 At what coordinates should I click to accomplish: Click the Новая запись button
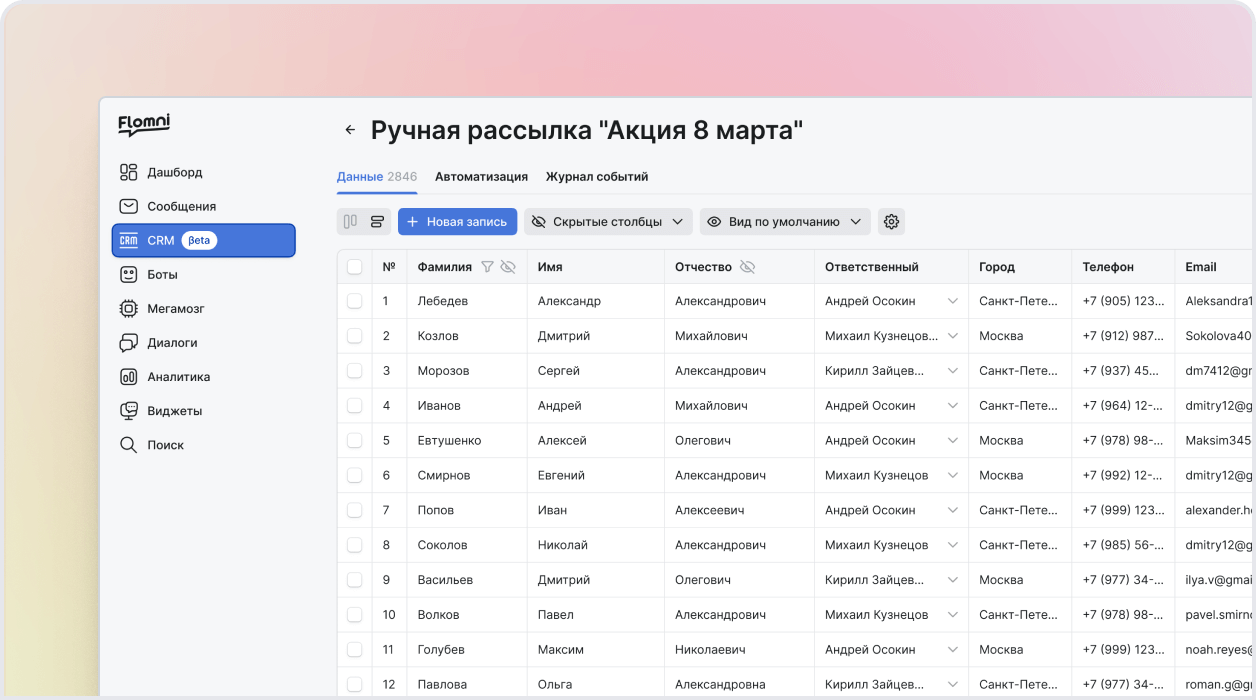coord(457,222)
